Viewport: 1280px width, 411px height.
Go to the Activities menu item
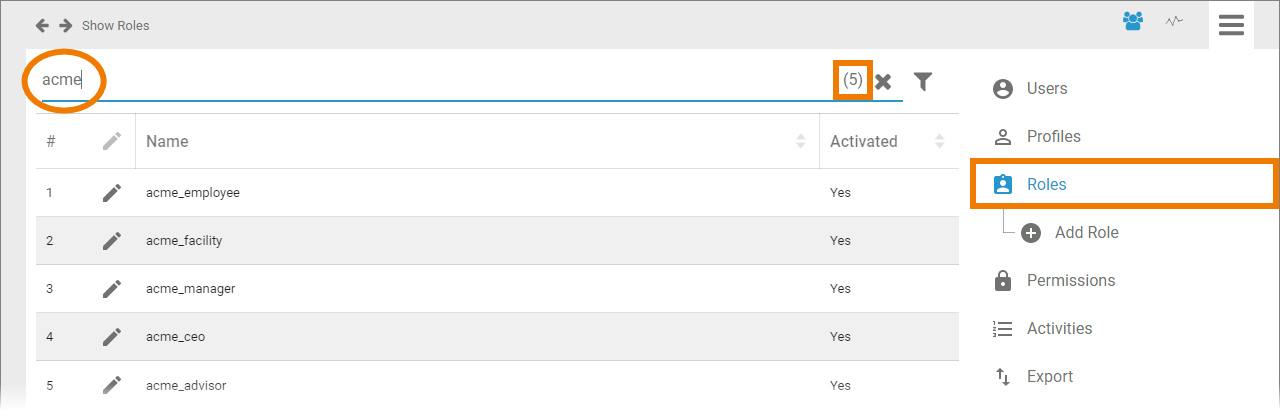[x=1059, y=329]
